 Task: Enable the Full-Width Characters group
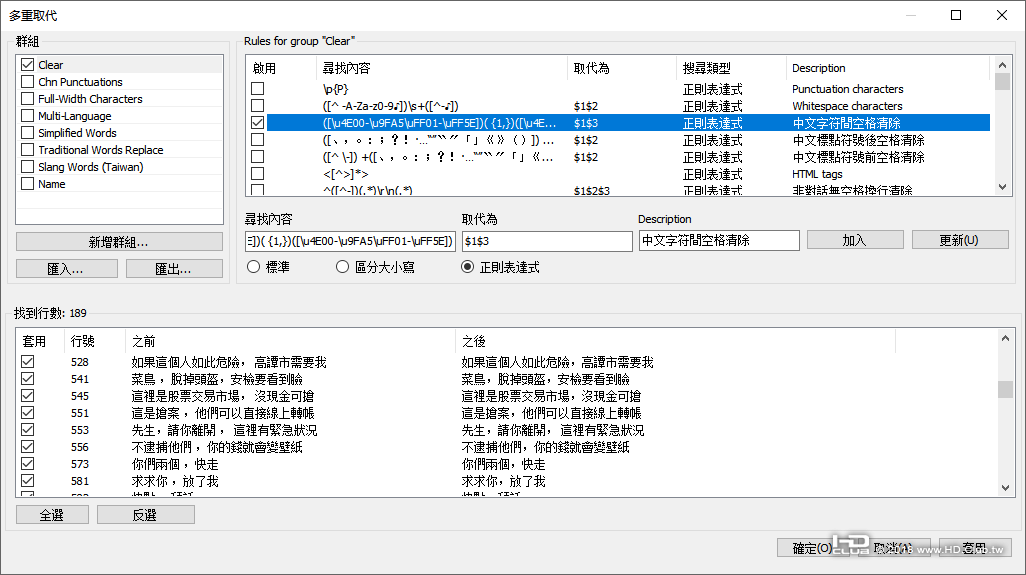pos(27,99)
